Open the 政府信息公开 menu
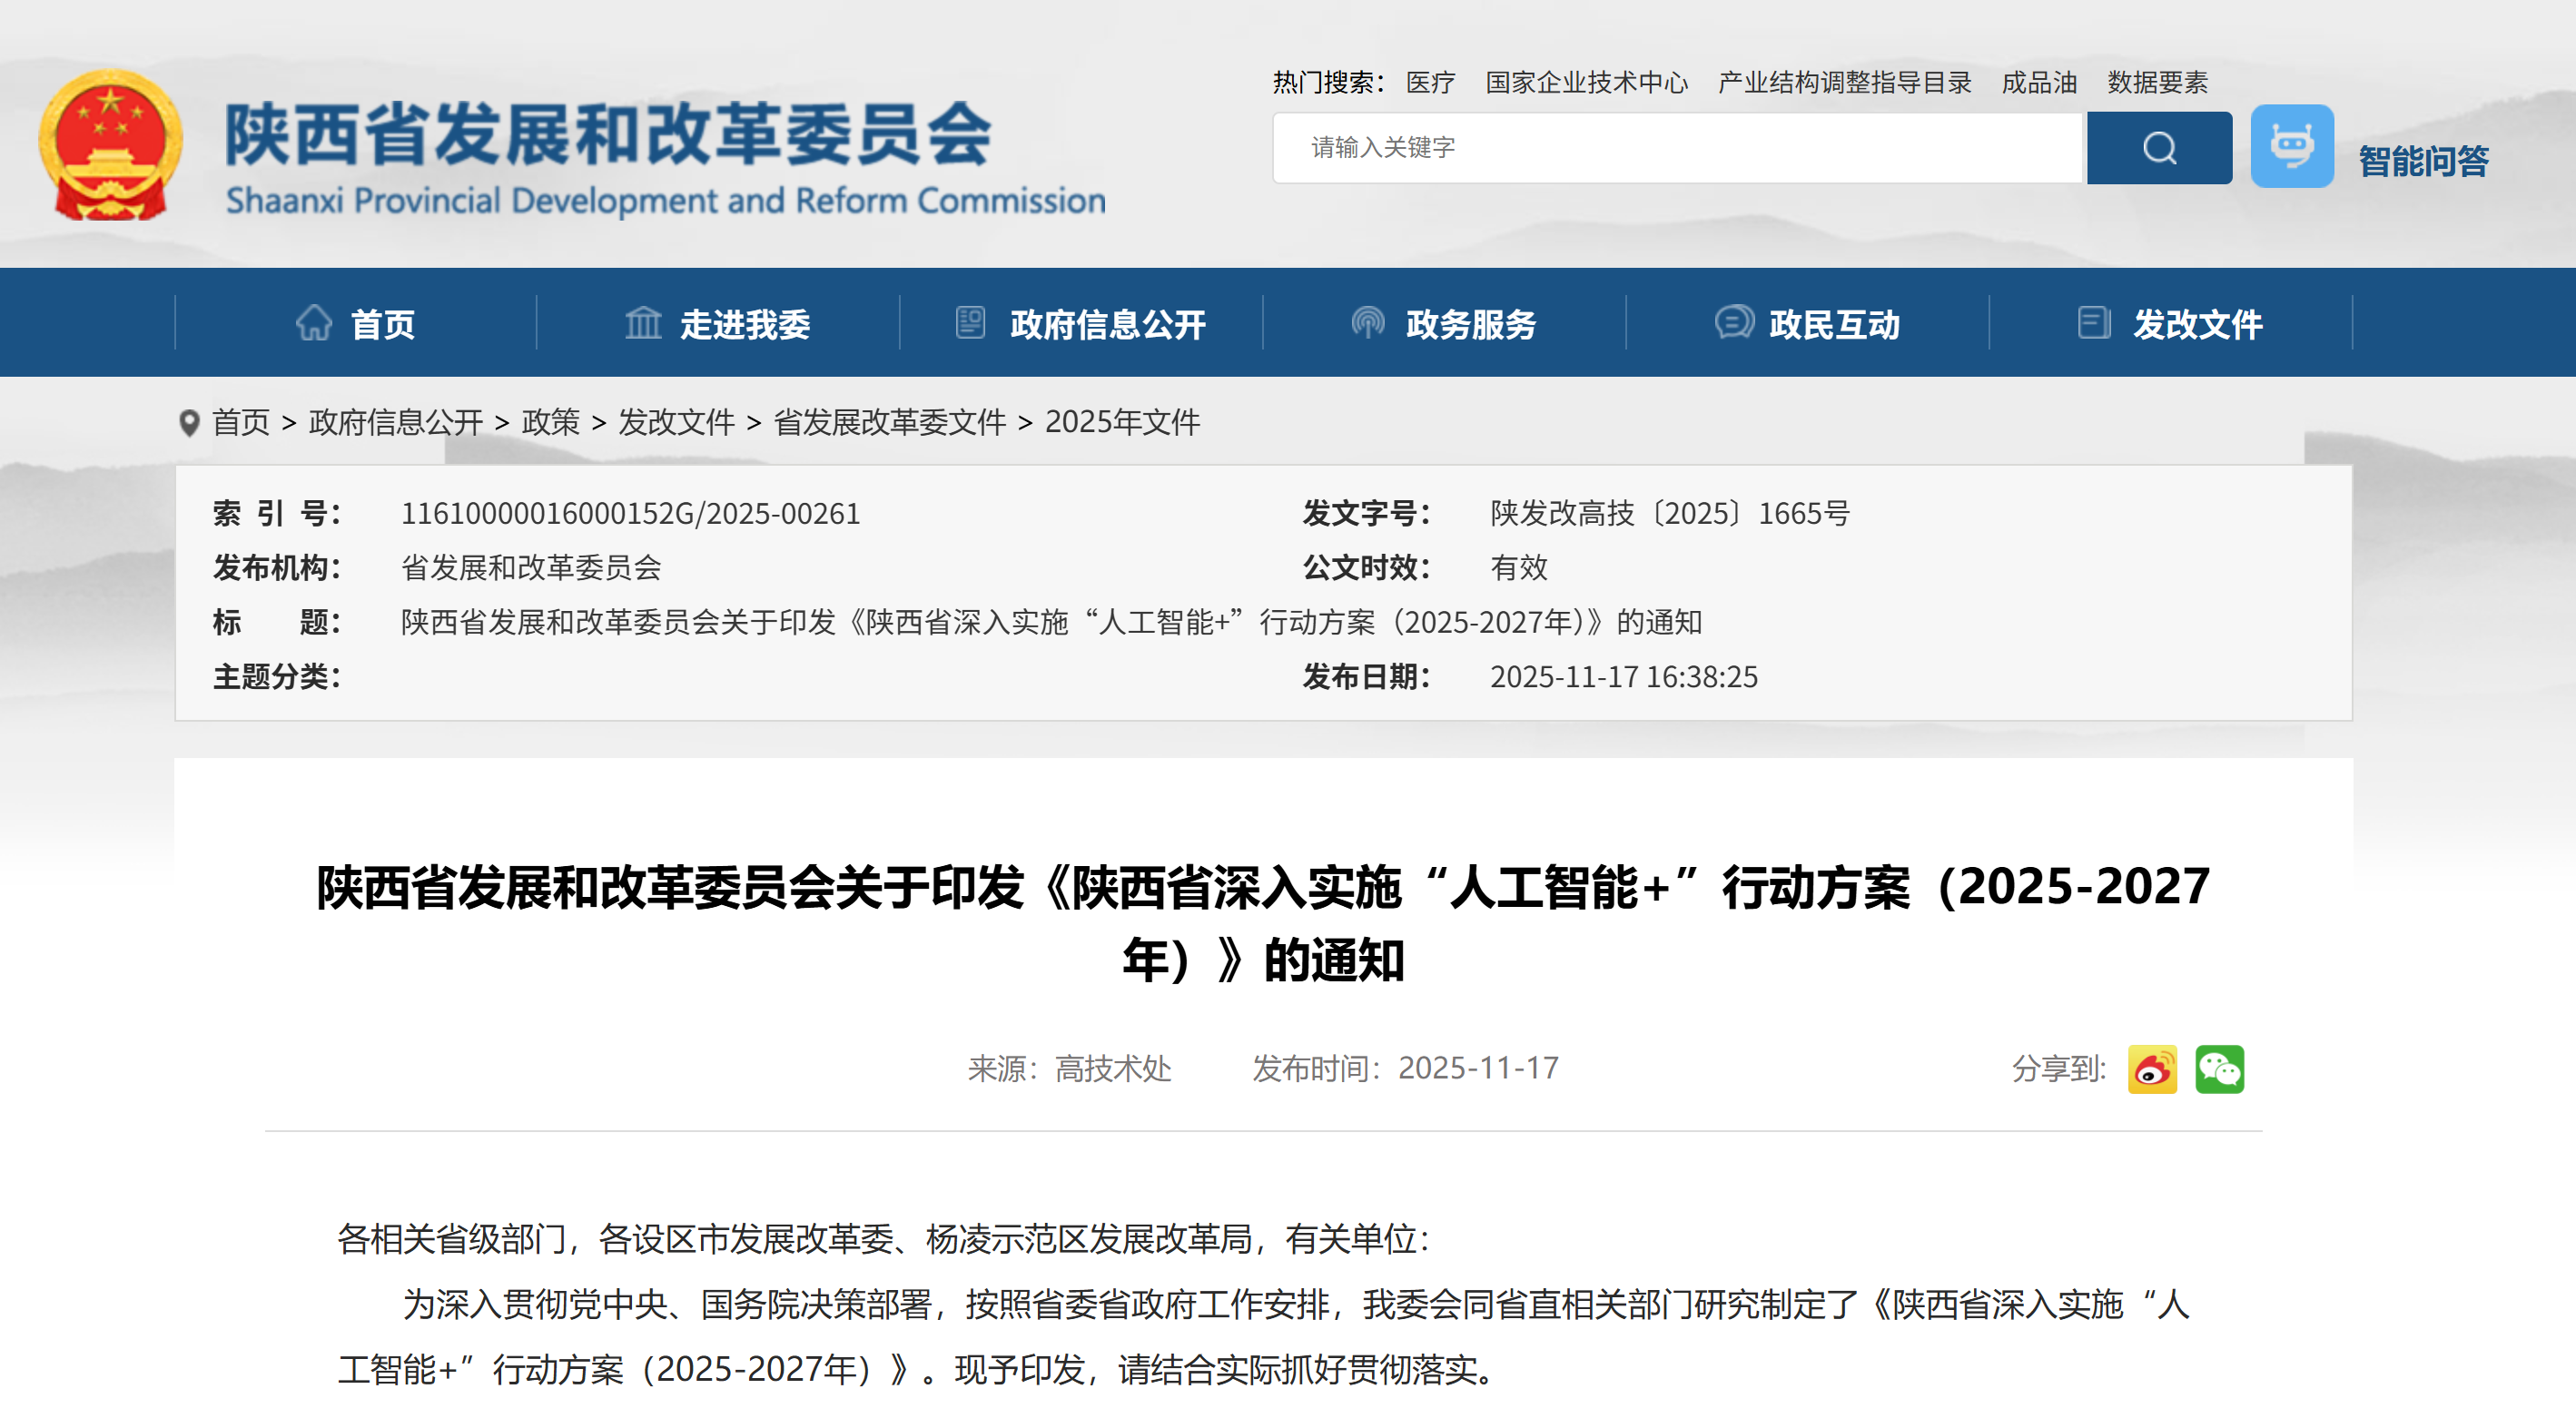The image size is (2576, 1428). [x=1107, y=324]
